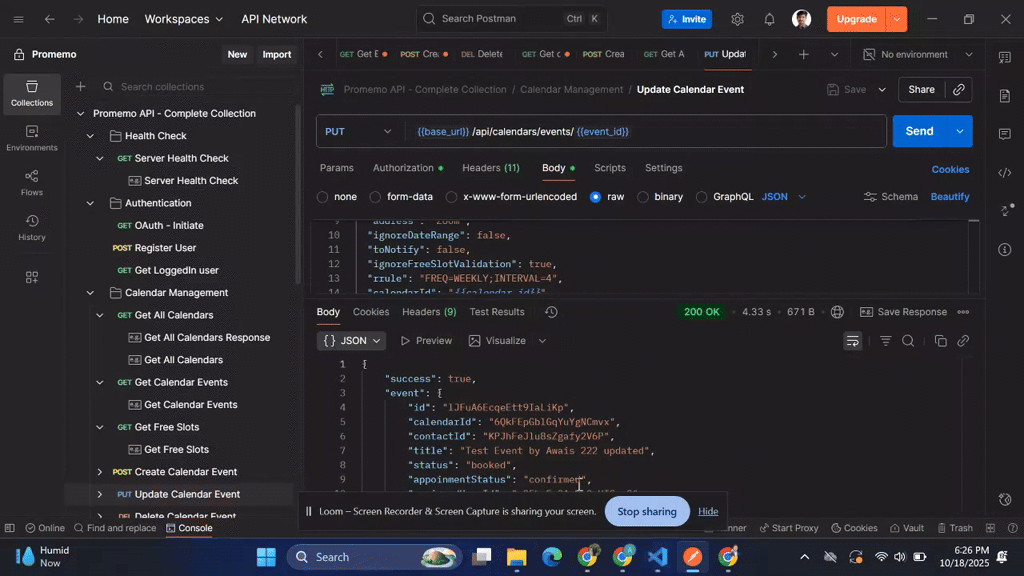
Task: Open the Environments sidebar panel
Action: pyautogui.click(x=31, y=138)
